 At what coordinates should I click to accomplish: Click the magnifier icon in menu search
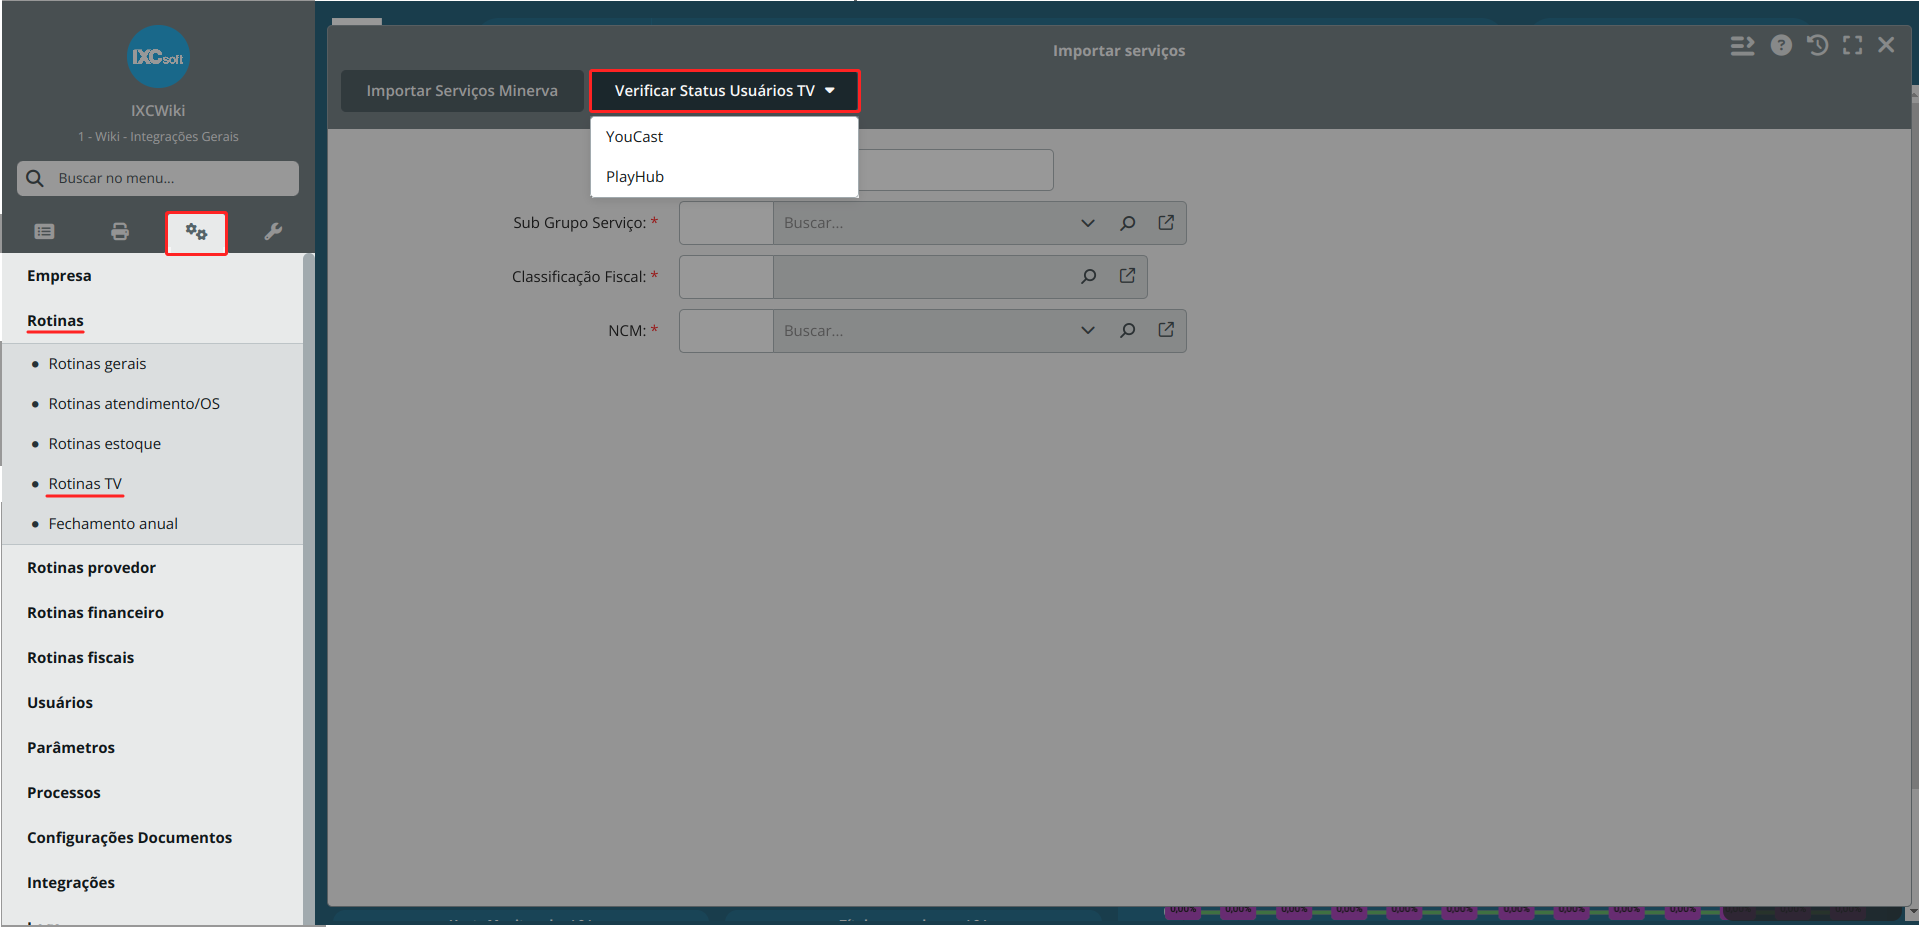point(35,178)
